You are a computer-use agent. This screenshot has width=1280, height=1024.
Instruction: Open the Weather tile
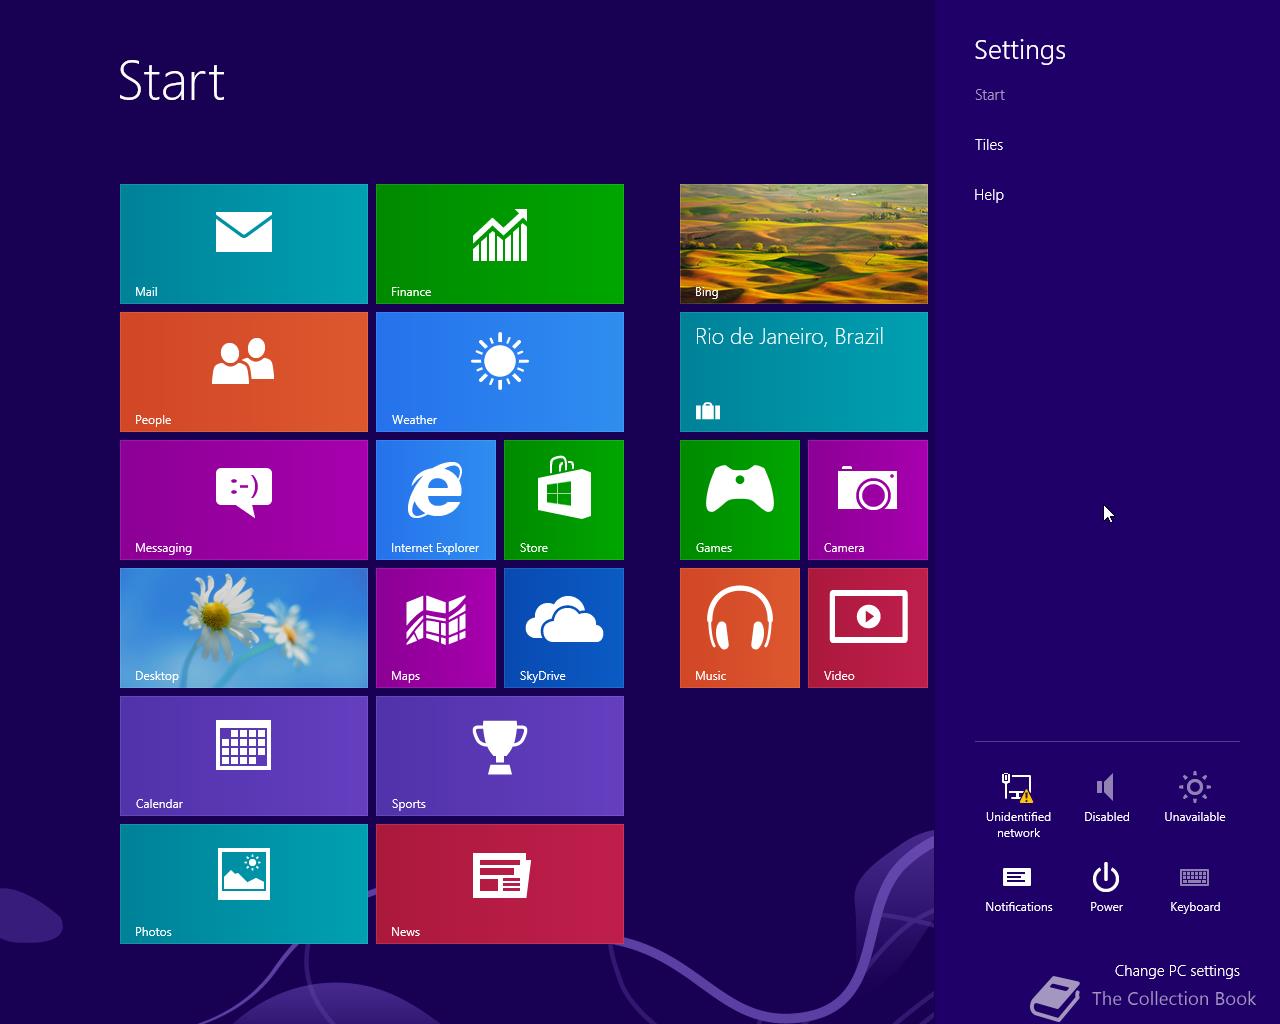coord(500,372)
